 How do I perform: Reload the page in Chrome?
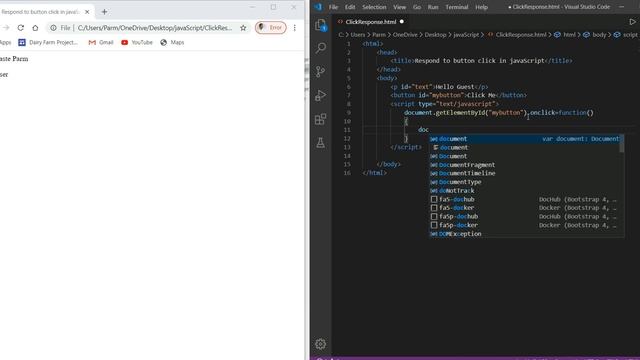(20, 28)
